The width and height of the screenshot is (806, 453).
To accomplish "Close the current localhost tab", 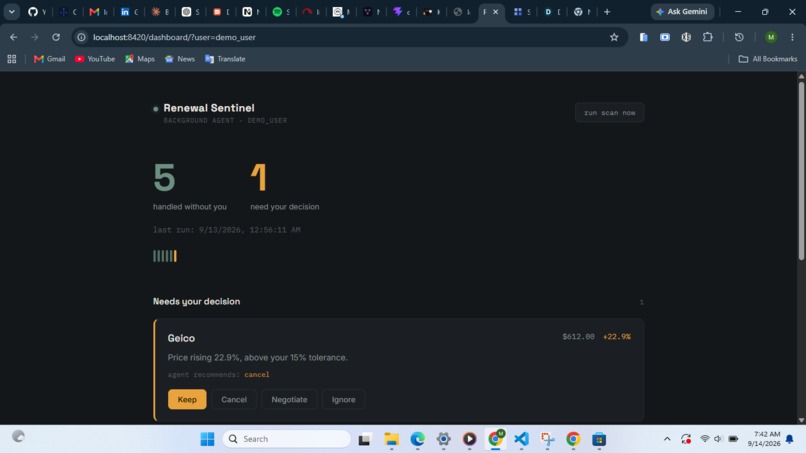I will coord(496,11).
